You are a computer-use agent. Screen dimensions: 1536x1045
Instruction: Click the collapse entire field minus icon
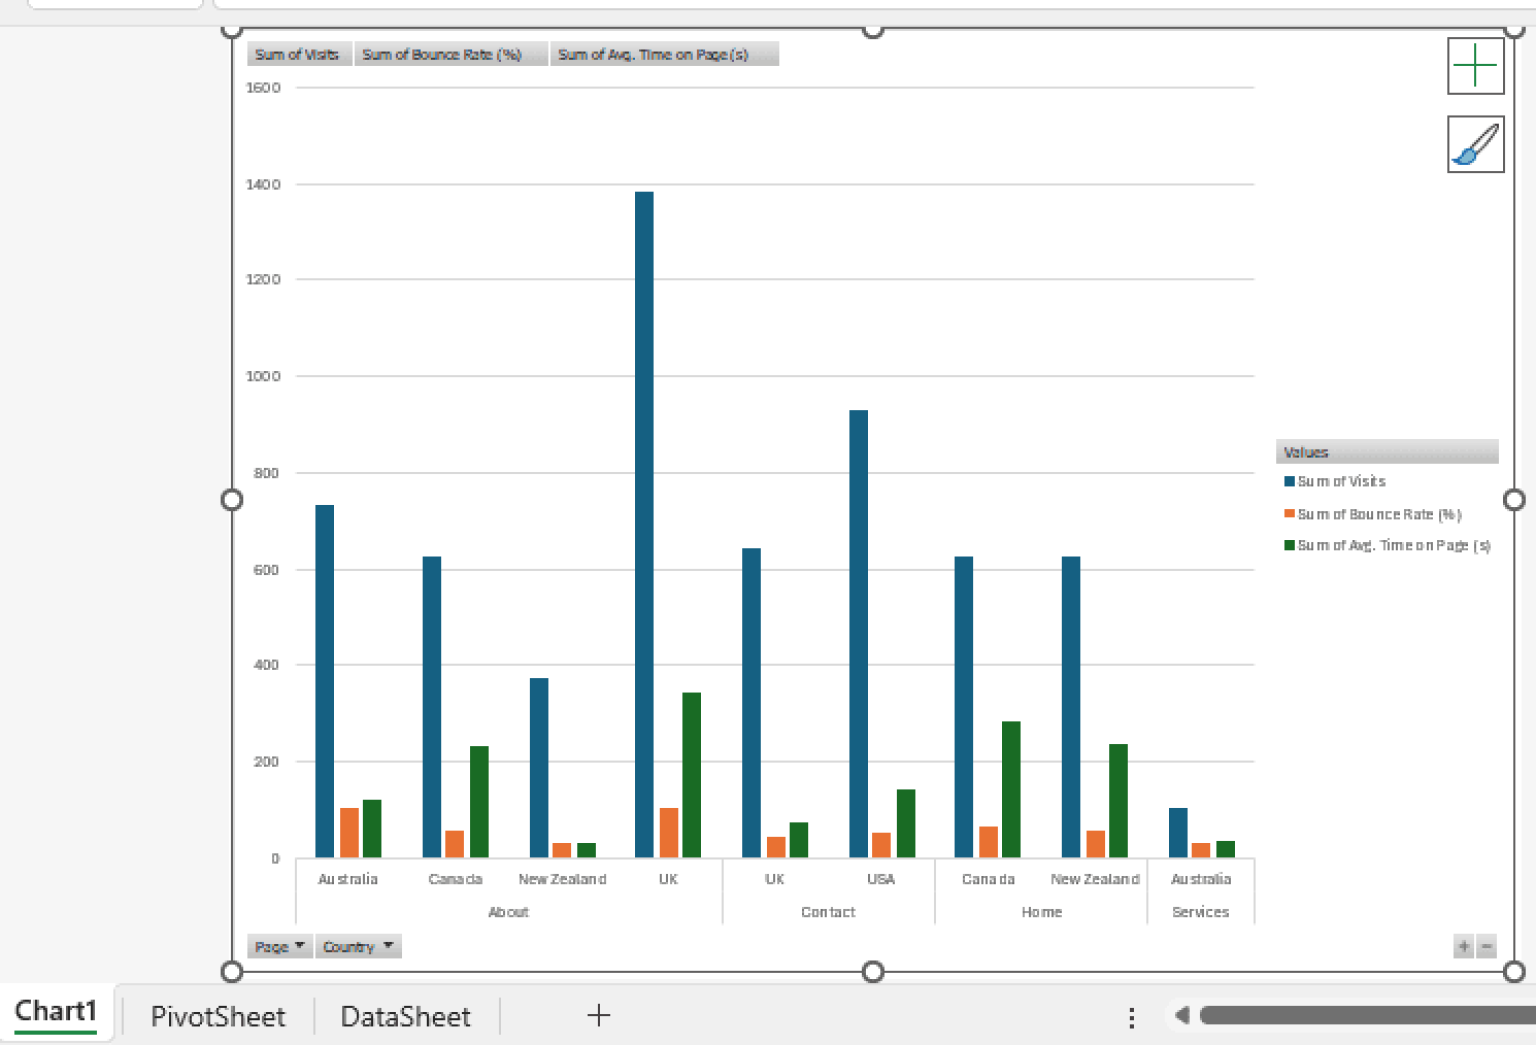pyautogui.click(x=1486, y=946)
